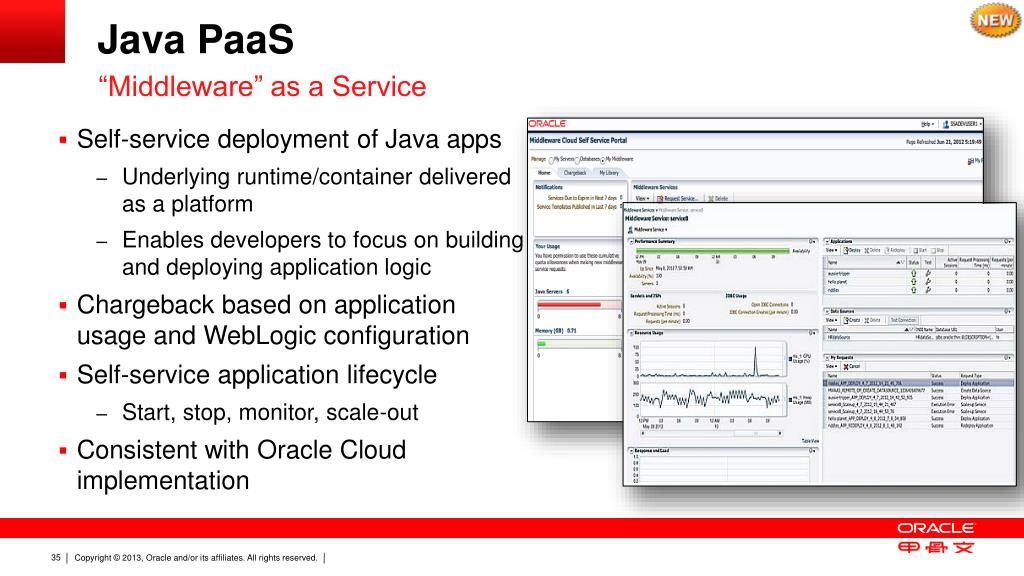Open My Requests panel options gear
1024x576 pixels.
pos(1008,357)
